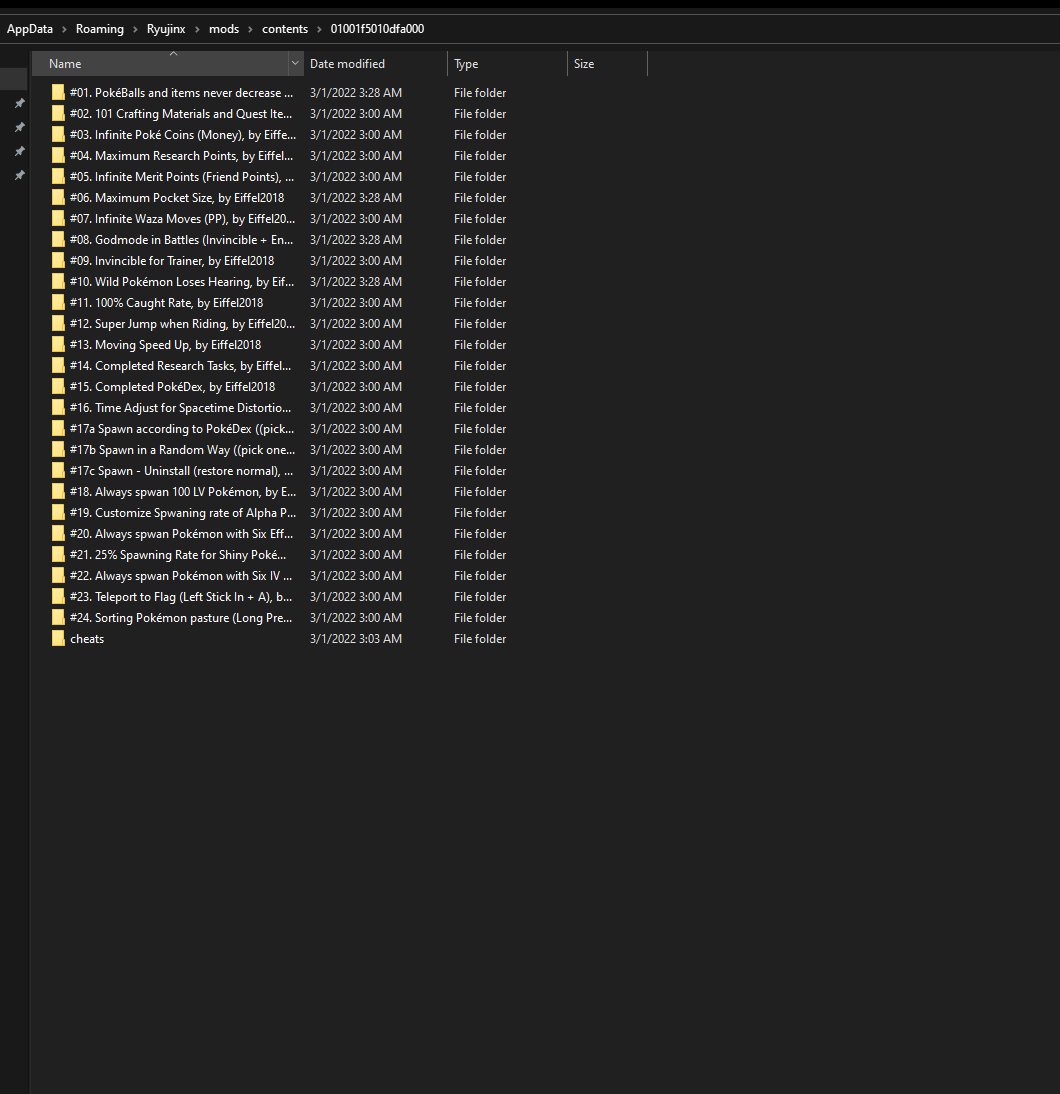Click the first pinned quick-access pin icon

tap(20, 103)
